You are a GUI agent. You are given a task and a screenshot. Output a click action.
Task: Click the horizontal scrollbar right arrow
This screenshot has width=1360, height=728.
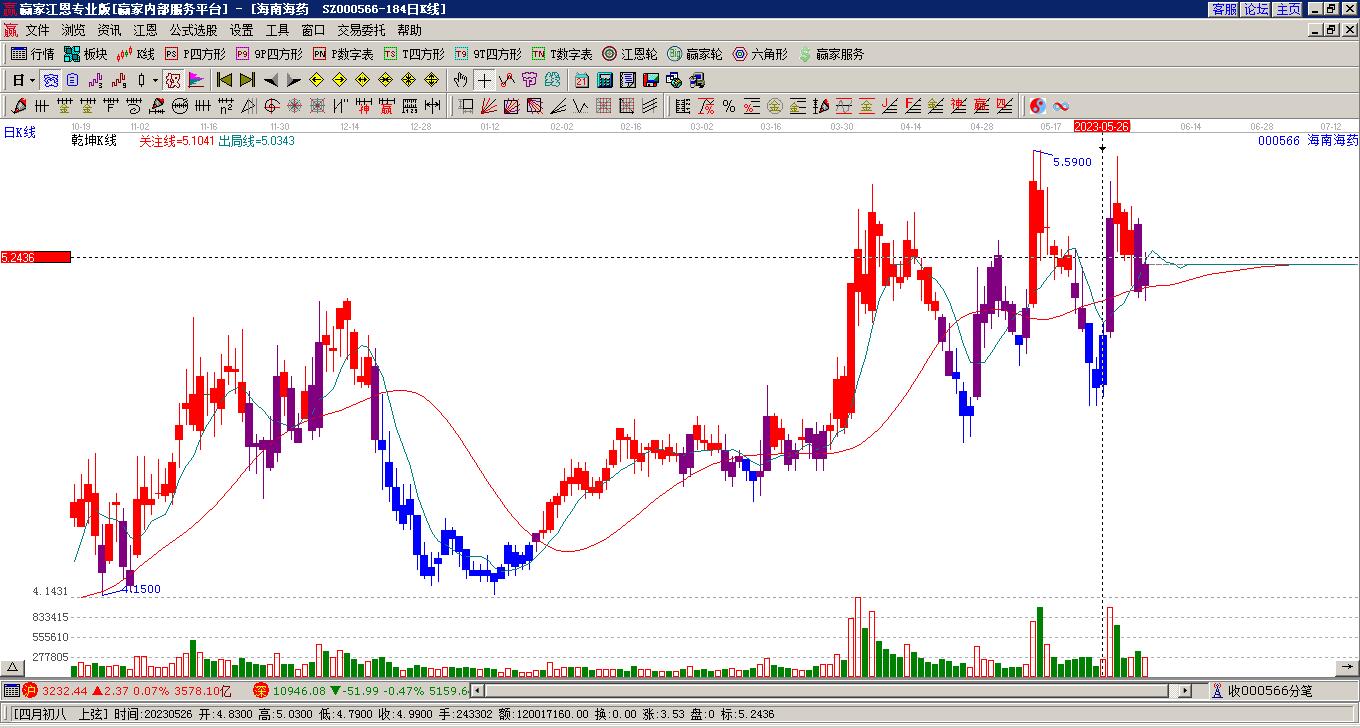coord(1185,690)
